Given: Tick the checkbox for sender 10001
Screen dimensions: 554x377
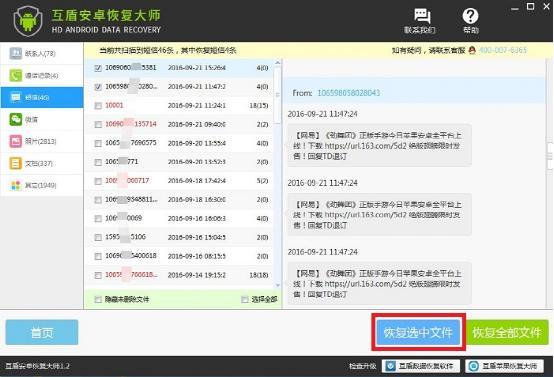Looking at the screenshot, I should click(98, 106).
